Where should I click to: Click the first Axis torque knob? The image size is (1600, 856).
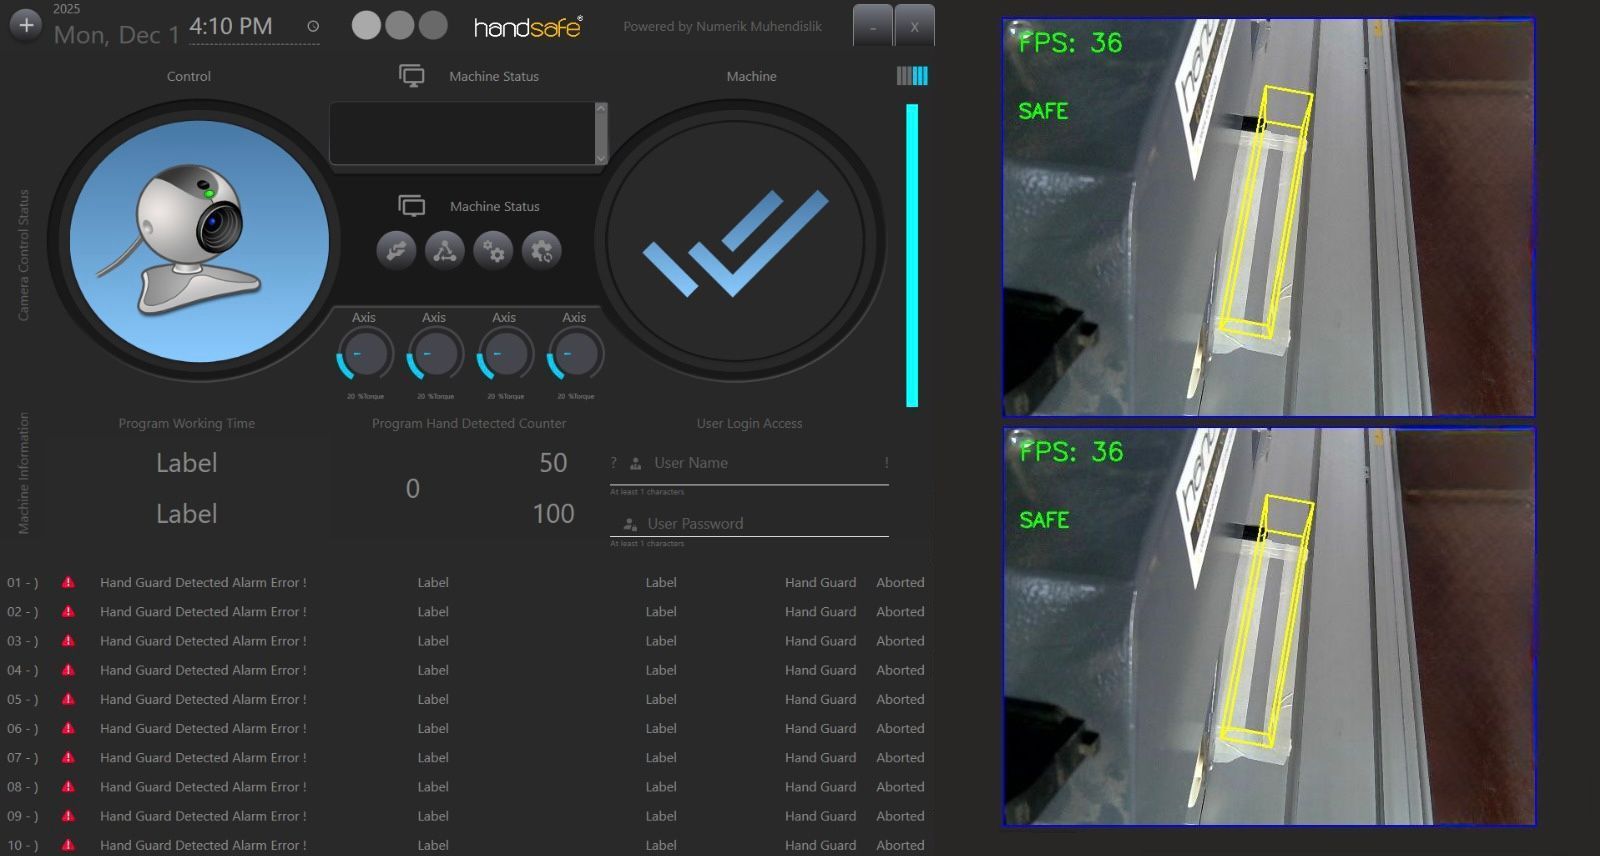(365, 355)
